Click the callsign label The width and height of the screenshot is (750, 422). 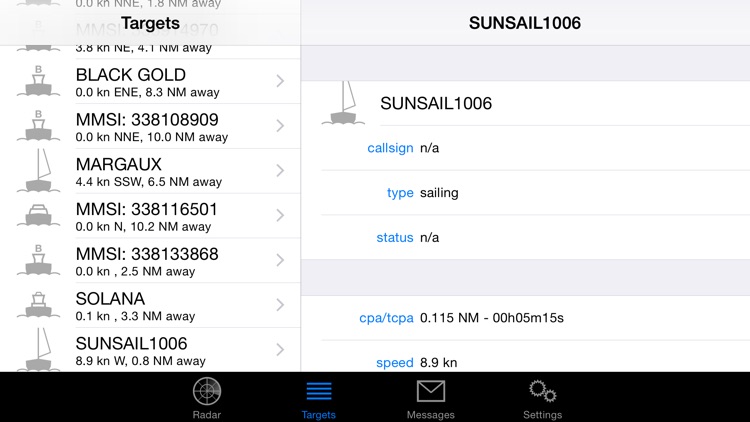390,148
